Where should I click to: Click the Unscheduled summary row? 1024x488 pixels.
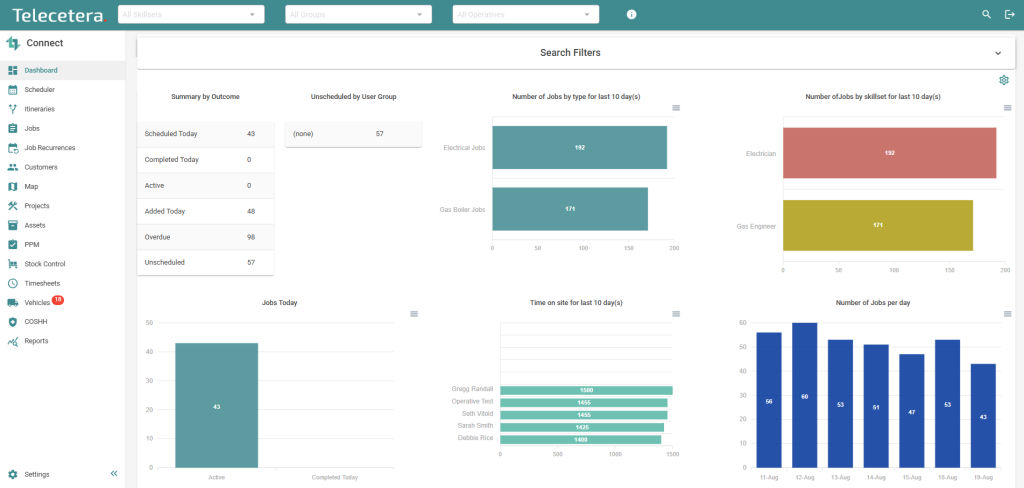(x=206, y=263)
